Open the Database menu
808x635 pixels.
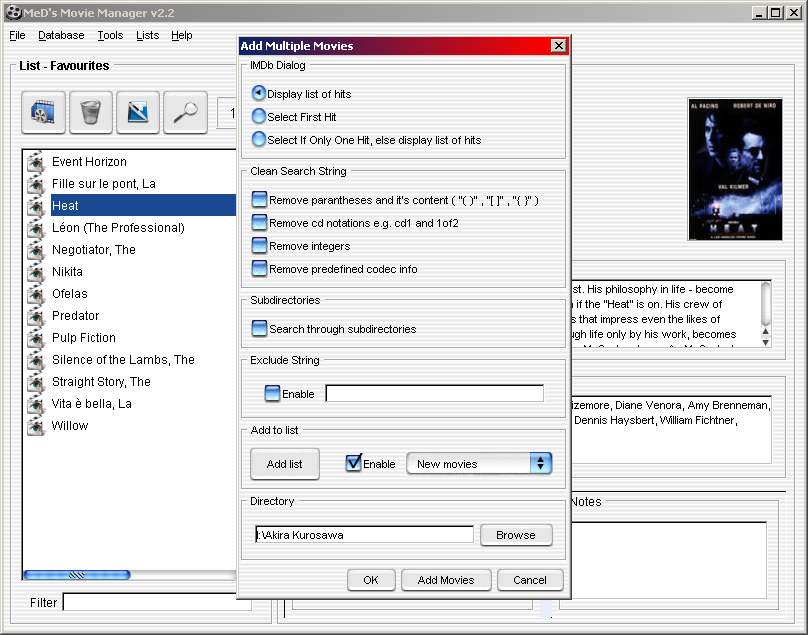[x=61, y=35]
